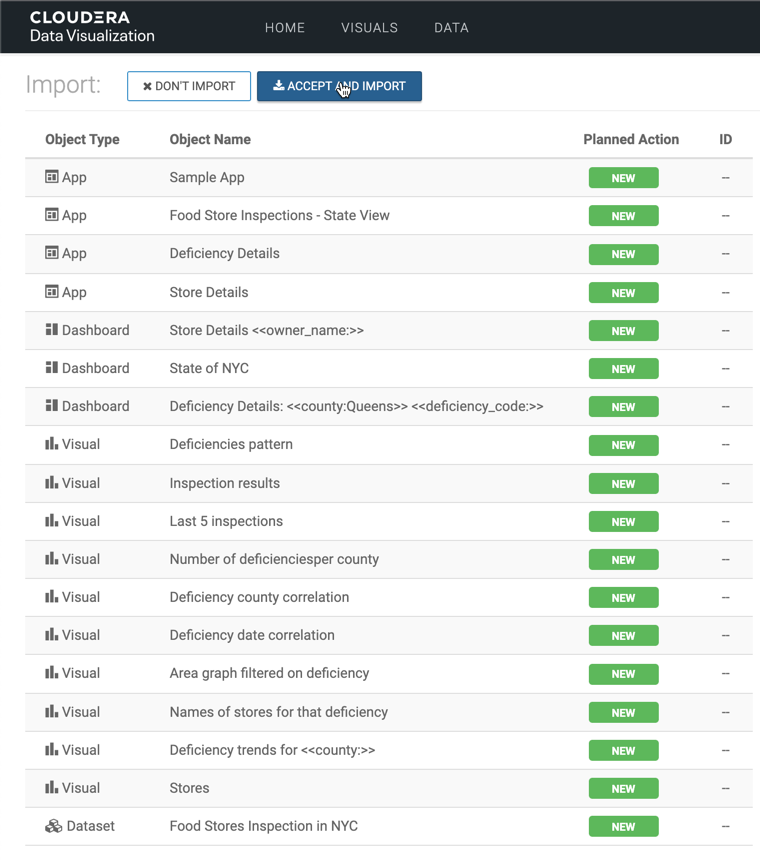
Task: Click the Visual icon in the Stores row
Action: (52, 788)
